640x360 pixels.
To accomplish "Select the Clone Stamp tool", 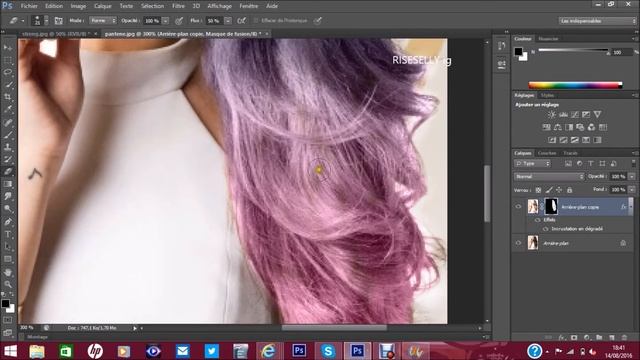I will [8, 147].
